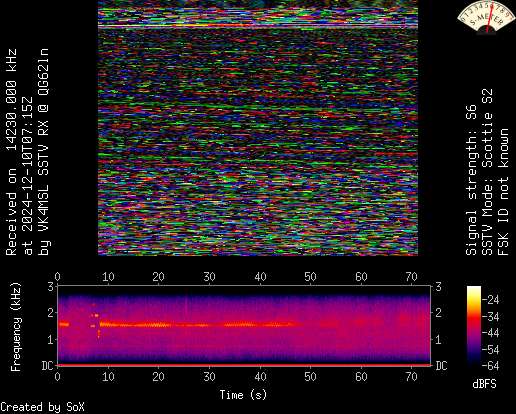Click the 'SSTV Mode: Scottie S2' label
This screenshot has height=414, width=516.
coord(487,172)
